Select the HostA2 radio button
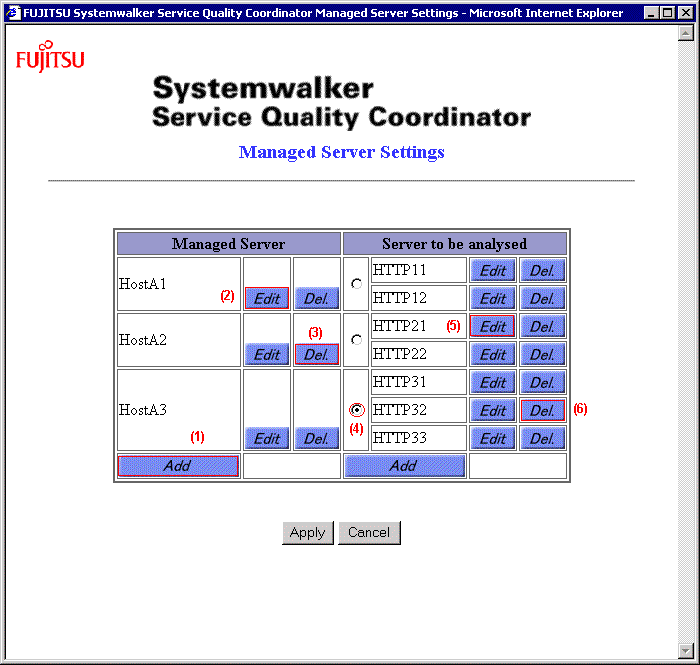Viewport: 700px width, 665px height. click(356, 340)
